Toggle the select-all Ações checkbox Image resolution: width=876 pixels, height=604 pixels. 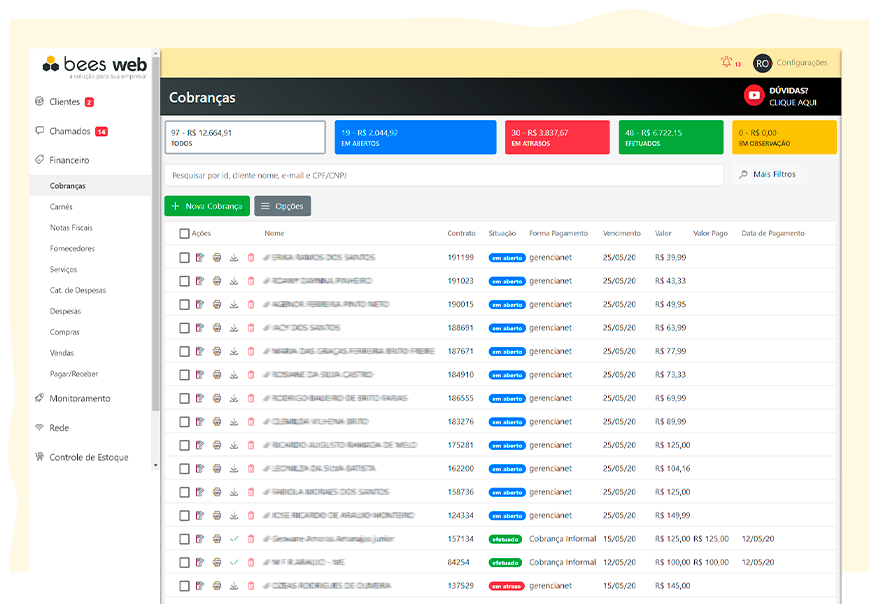point(184,234)
